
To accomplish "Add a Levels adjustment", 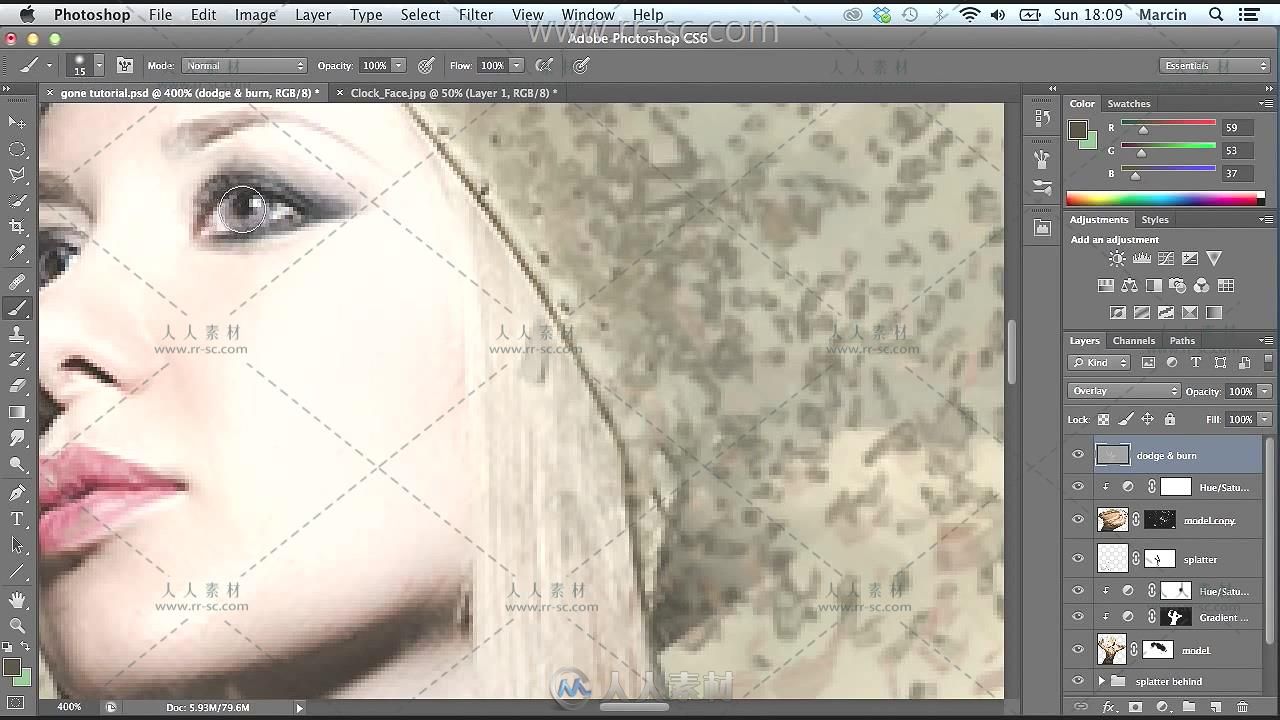I will 1141,259.
